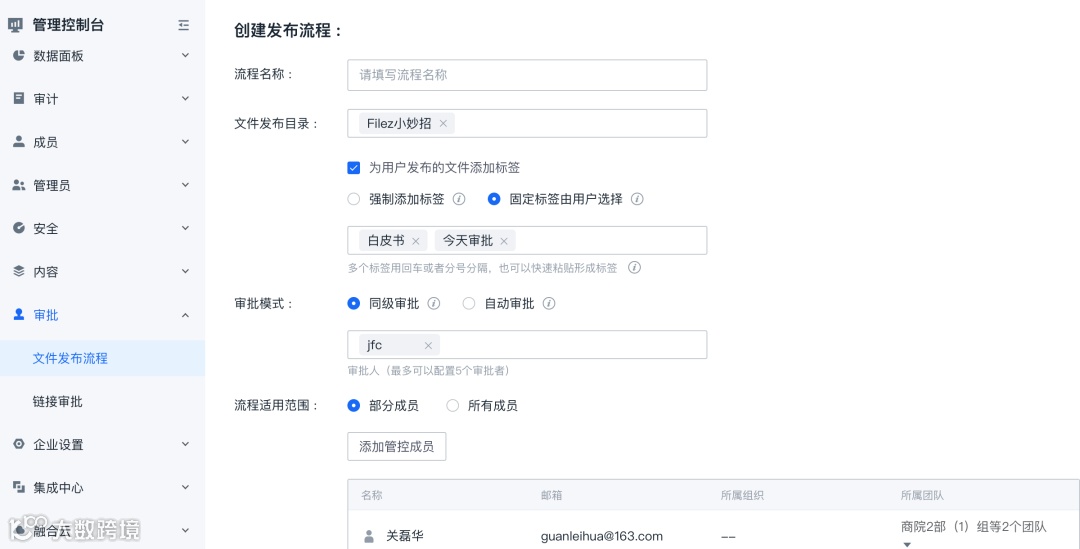Click the info icon next to 同级审批
The width and height of the screenshot is (1080, 549).
coord(434,303)
